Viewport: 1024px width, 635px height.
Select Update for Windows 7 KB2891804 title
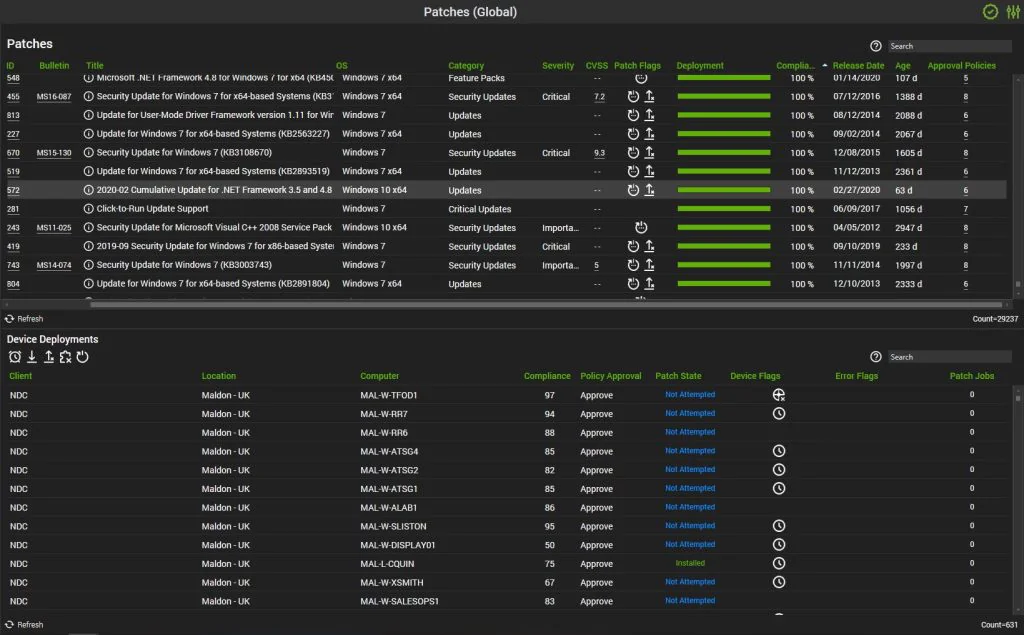(x=213, y=284)
